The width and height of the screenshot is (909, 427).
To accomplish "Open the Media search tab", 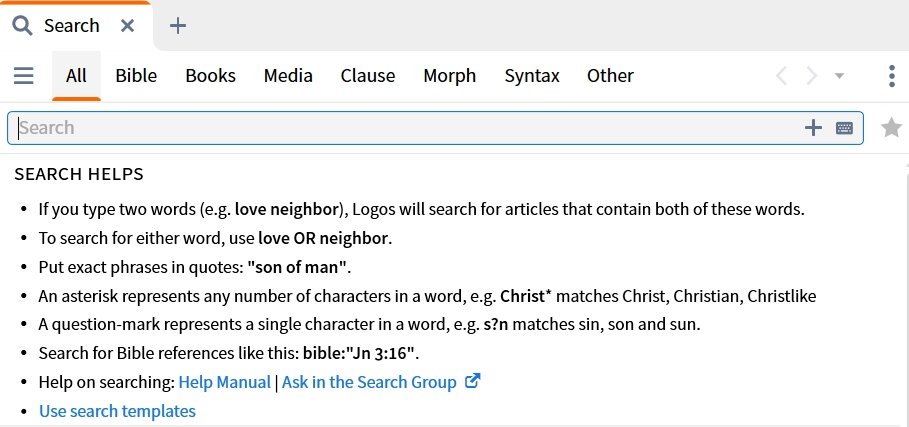I will pyautogui.click(x=288, y=76).
